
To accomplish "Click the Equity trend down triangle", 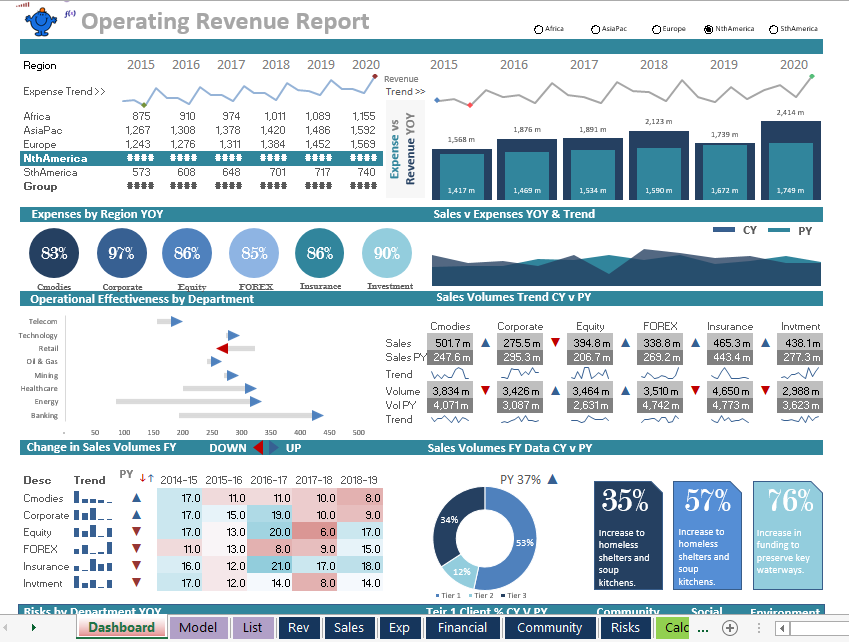I will point(136,532).
